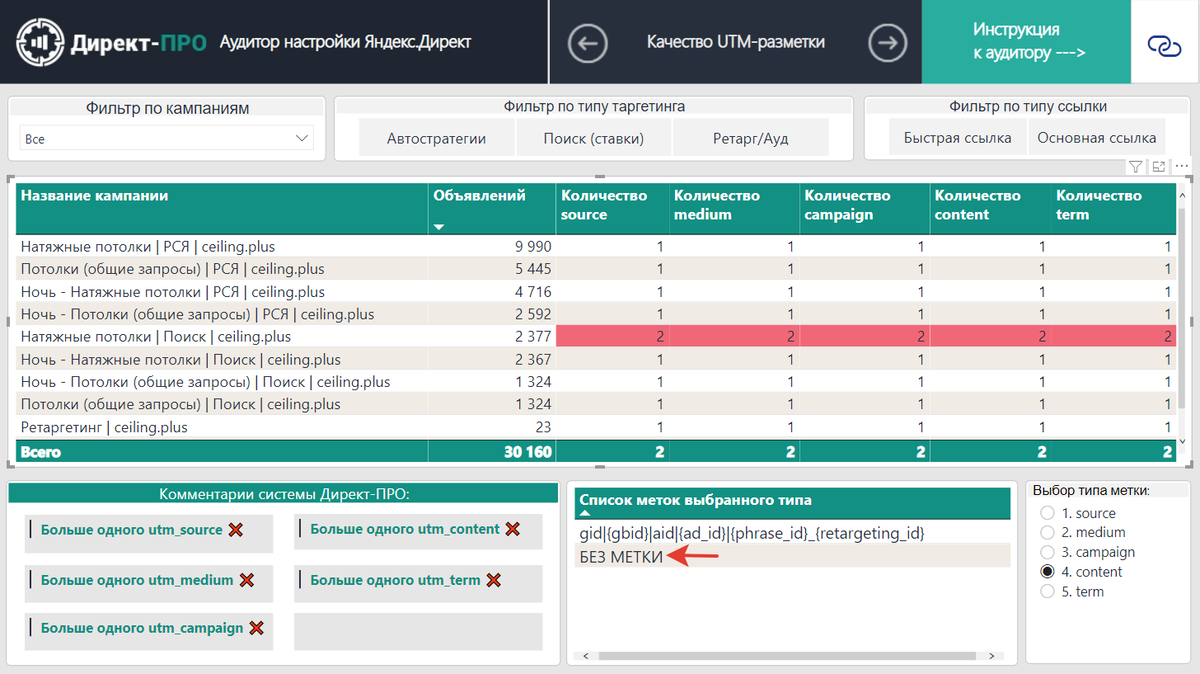
Task: Click sort arrow under Объявлений header
Action: (439, 227)
